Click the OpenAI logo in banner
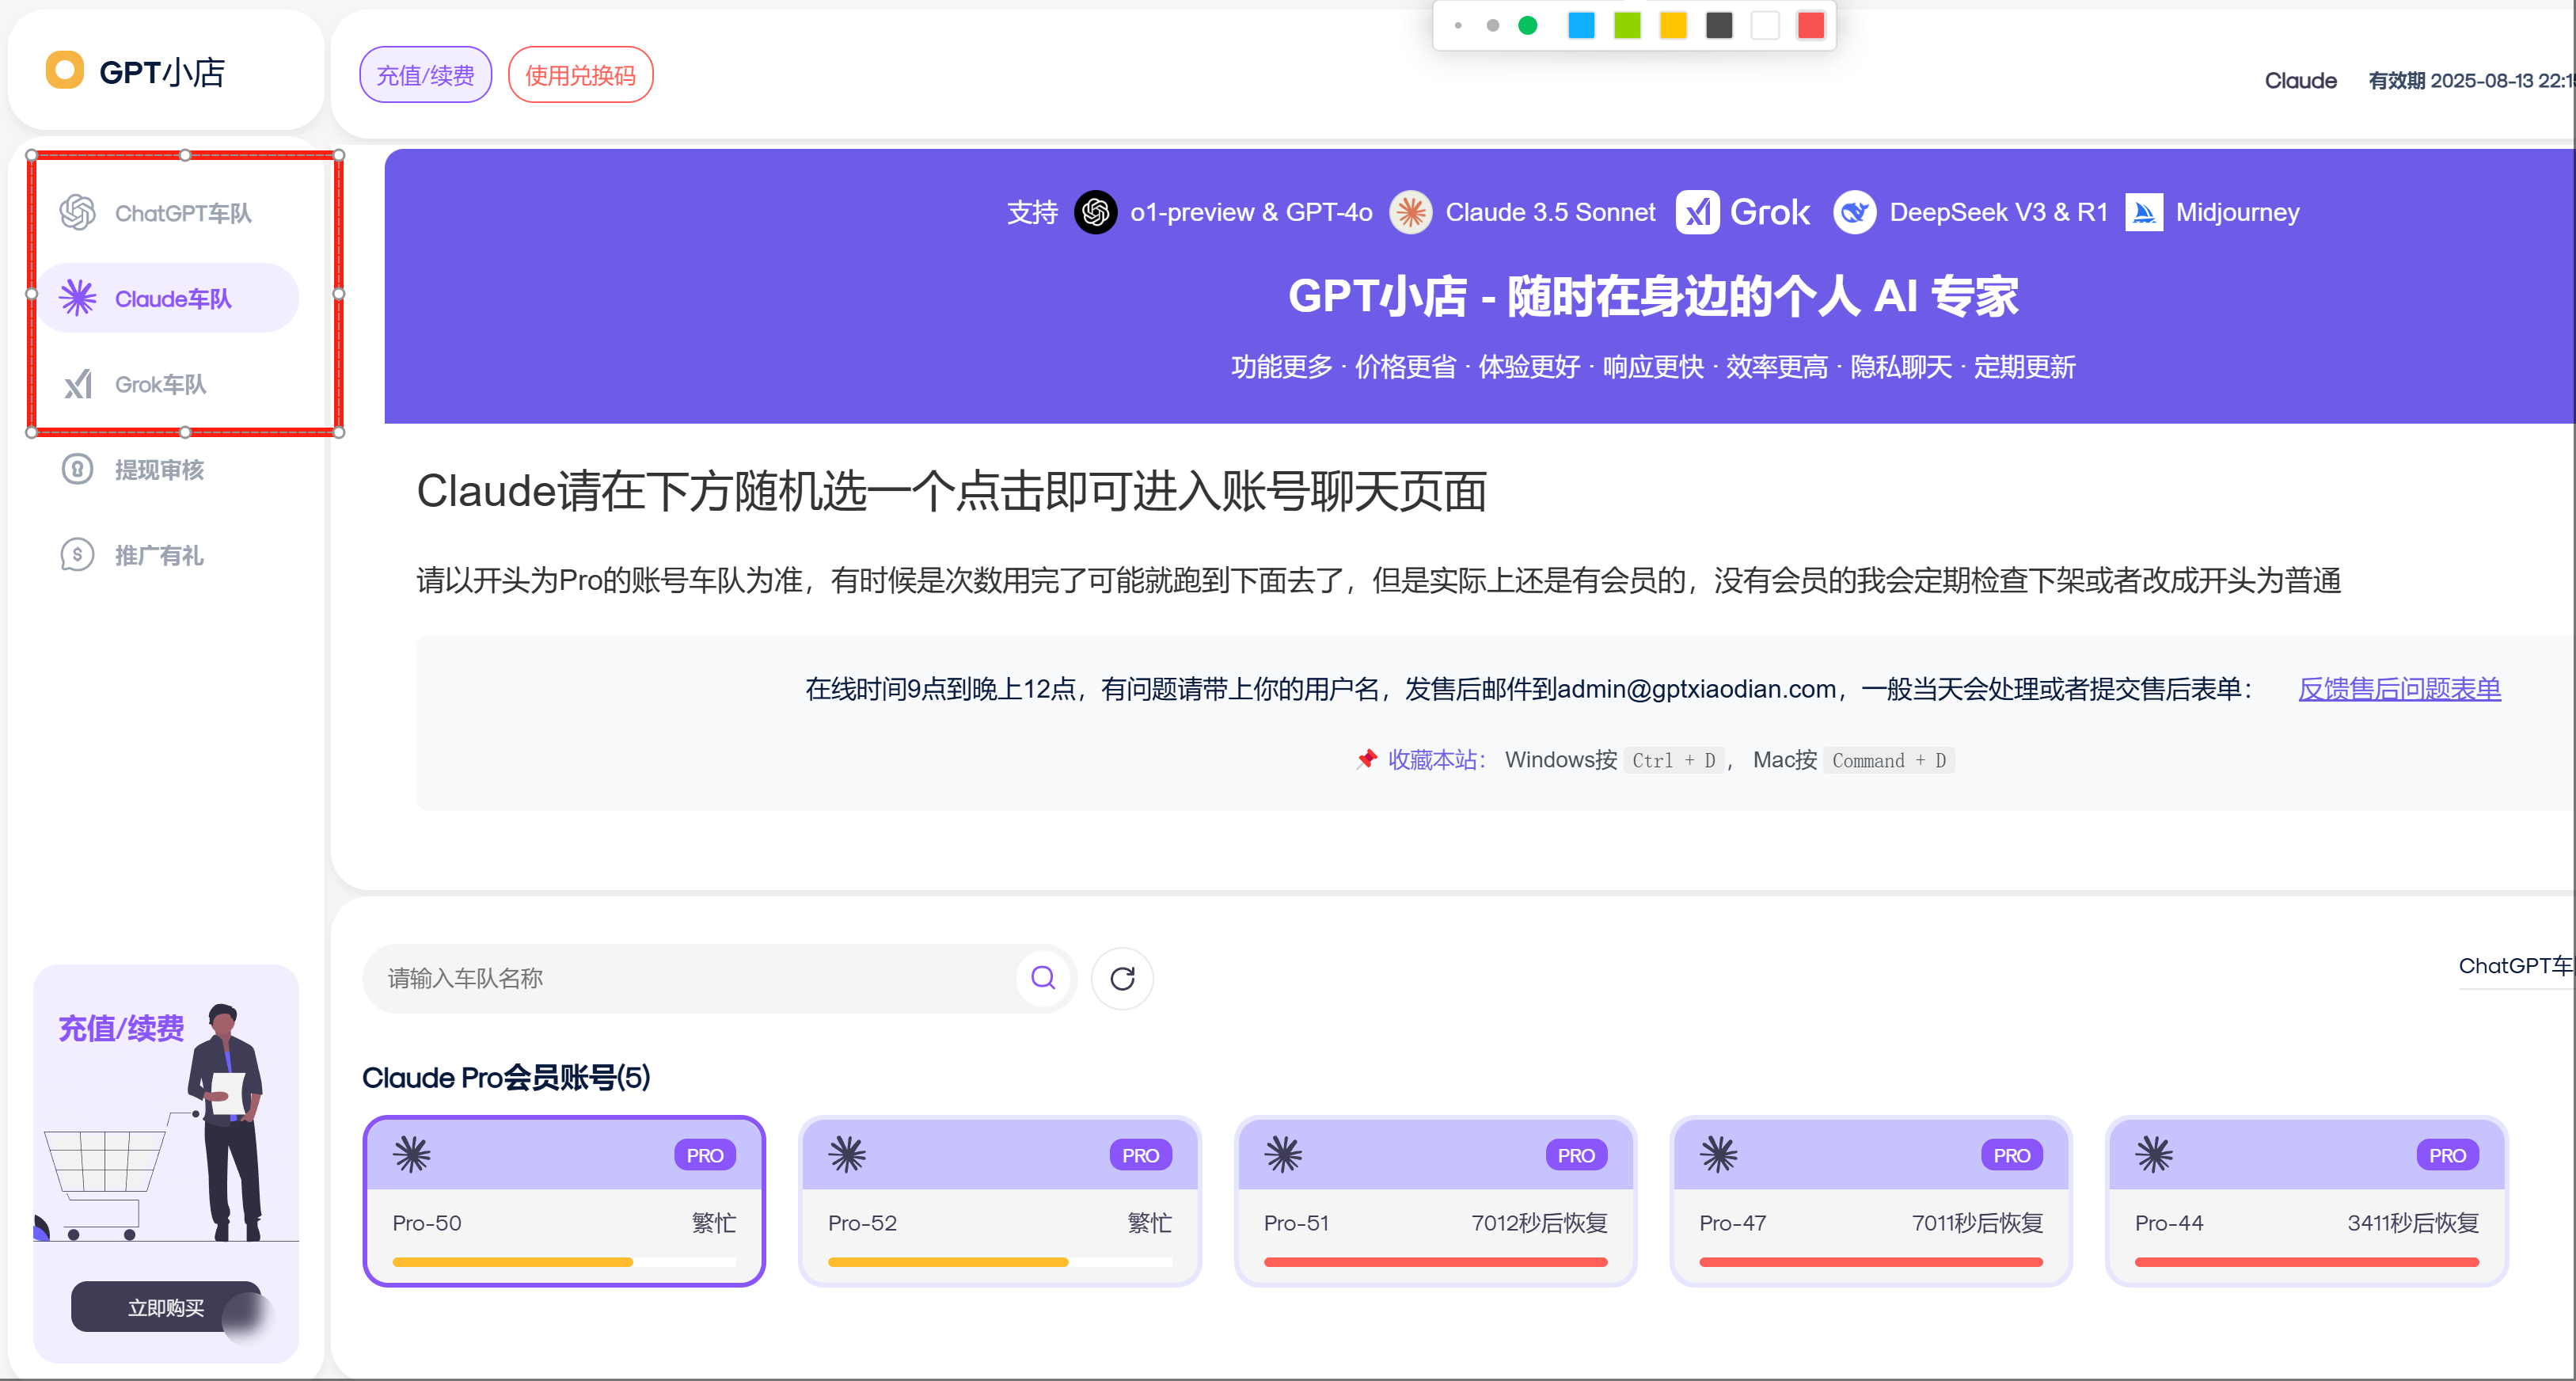 pos(1095,212)
